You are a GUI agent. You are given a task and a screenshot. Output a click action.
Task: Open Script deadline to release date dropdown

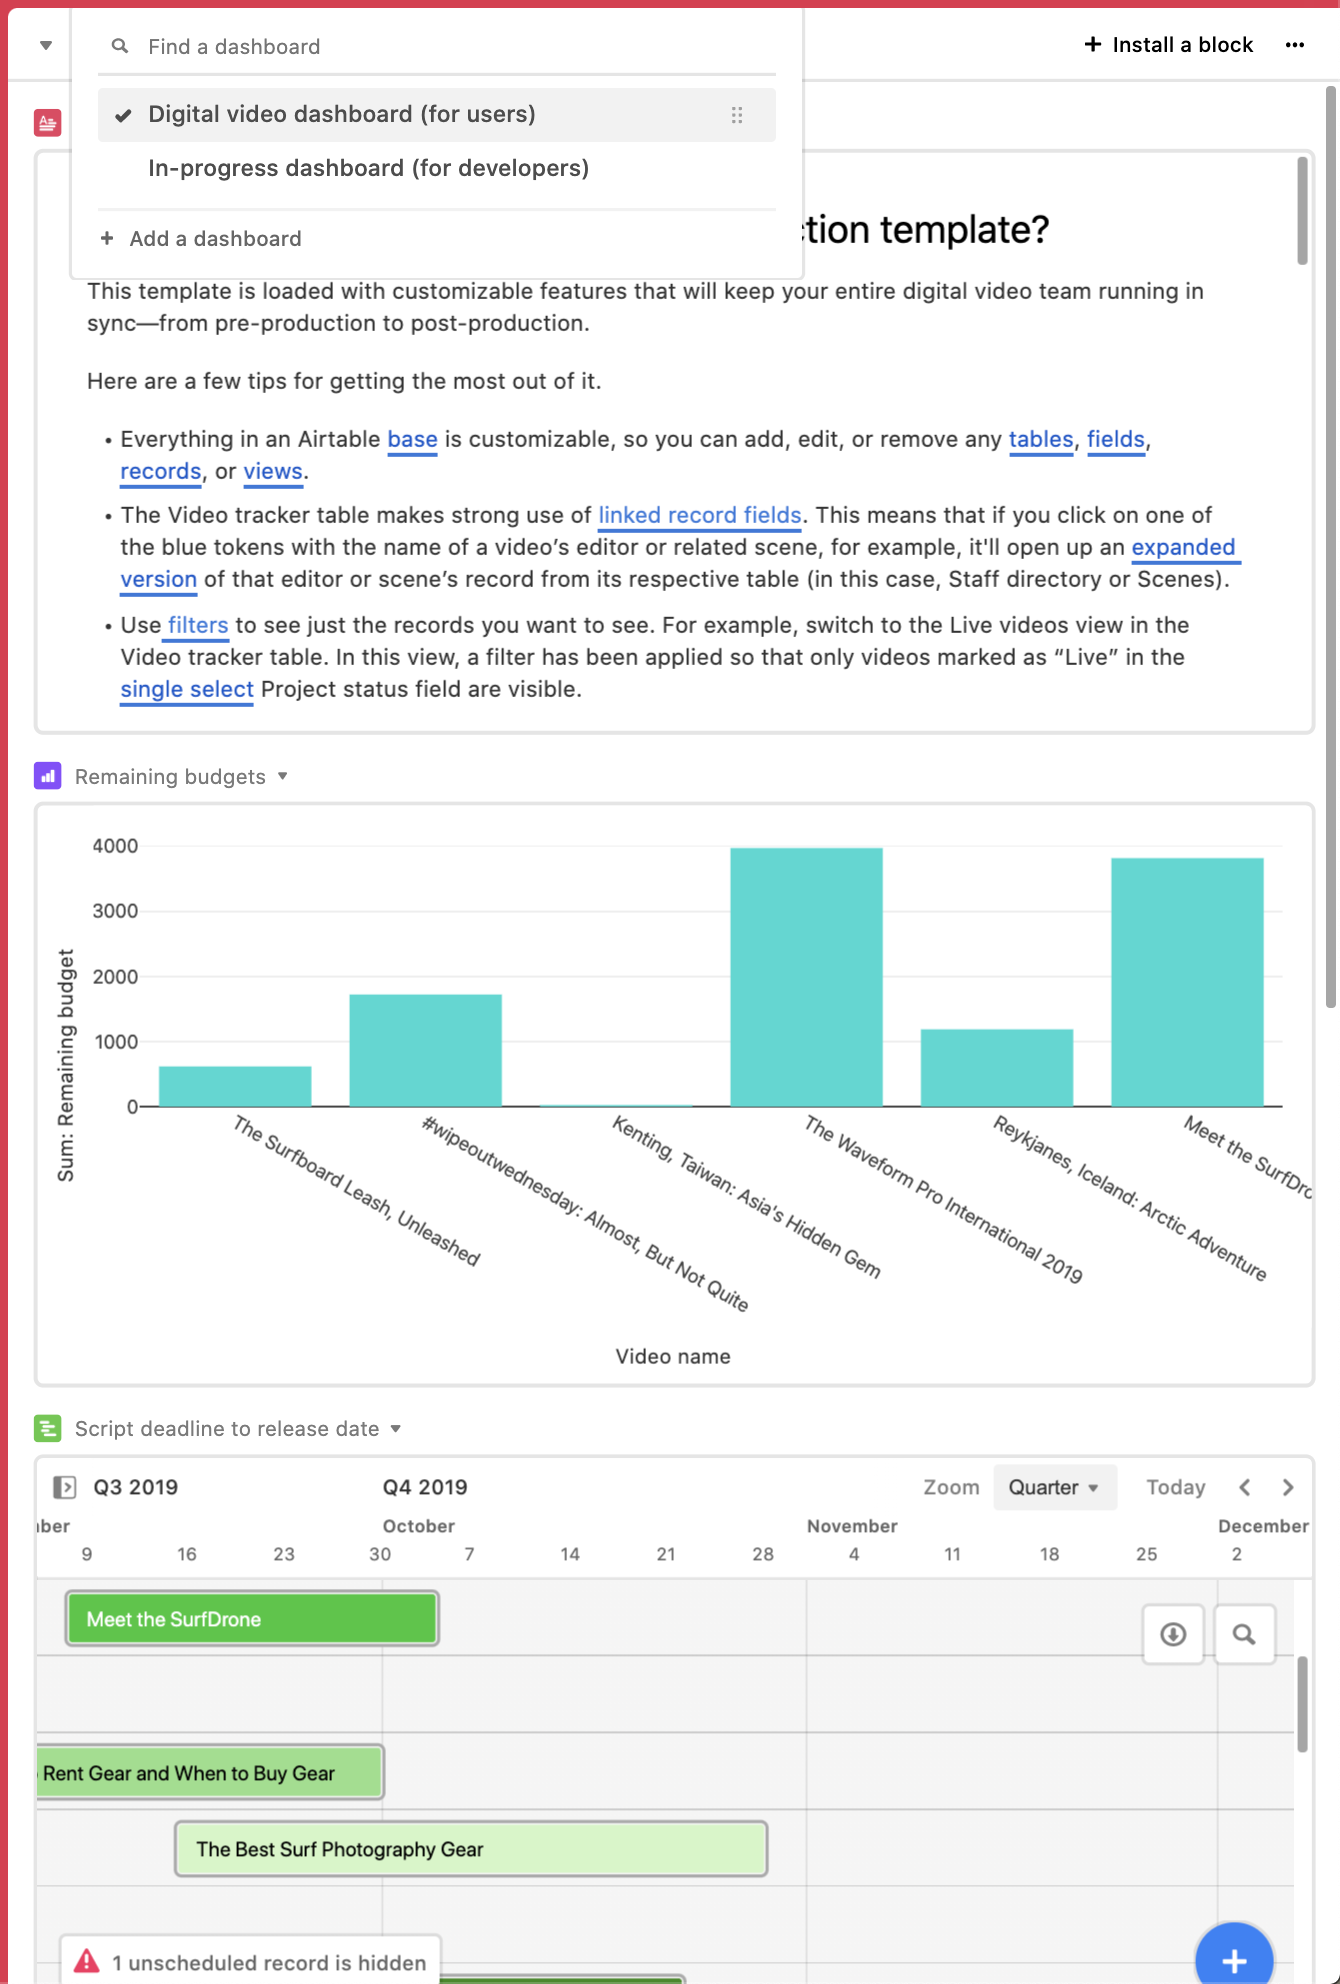pyautogui.click(x=396, y=1428)
